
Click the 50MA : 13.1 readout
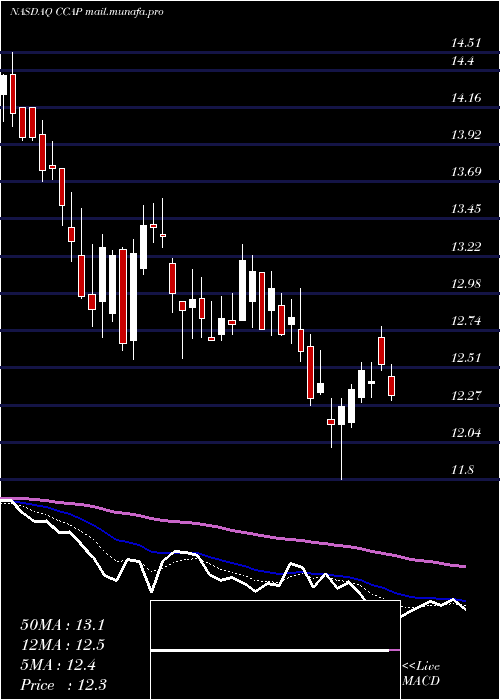click(x=62, y=625)
